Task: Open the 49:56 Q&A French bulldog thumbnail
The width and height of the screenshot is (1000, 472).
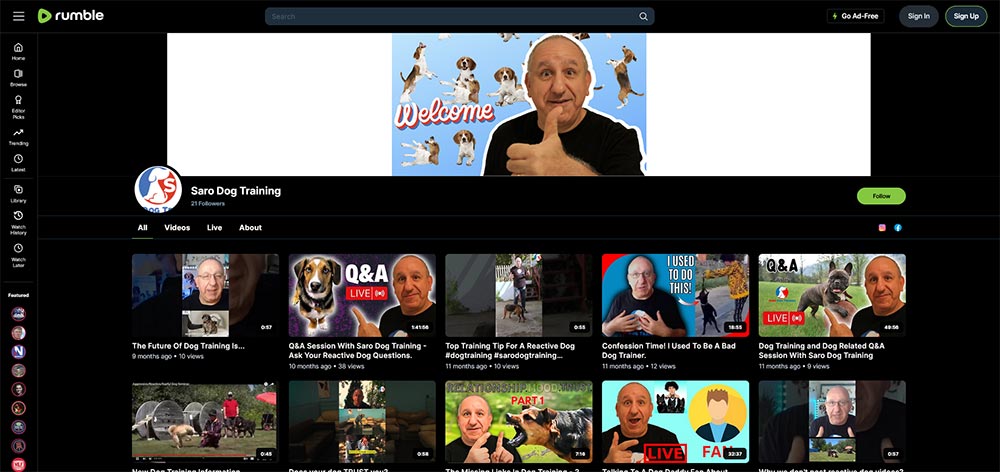Action: (x=832, y=295)
